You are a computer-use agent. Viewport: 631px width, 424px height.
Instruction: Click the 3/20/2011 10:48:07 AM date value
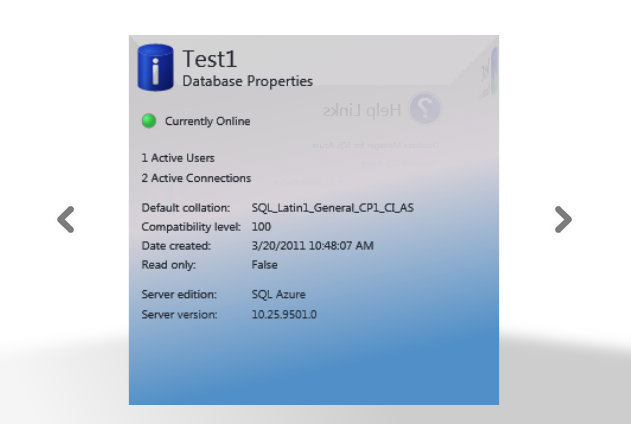coord(312,246)
